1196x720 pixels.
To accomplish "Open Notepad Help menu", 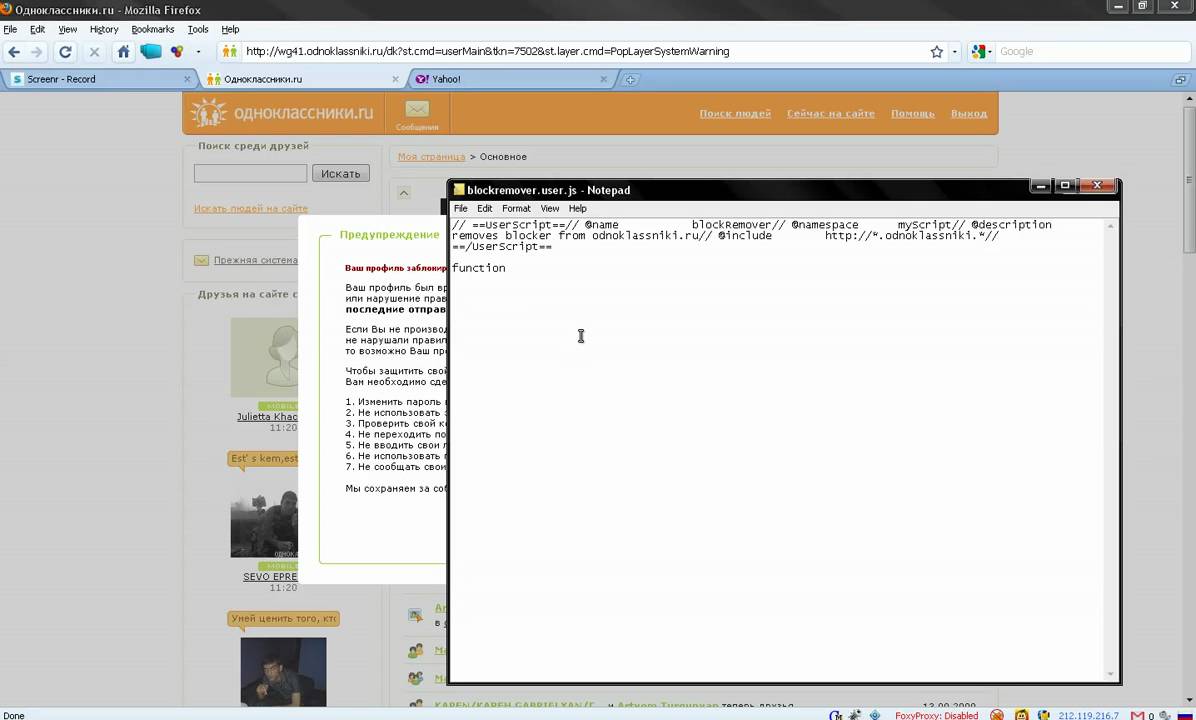I will pos(577,208).
